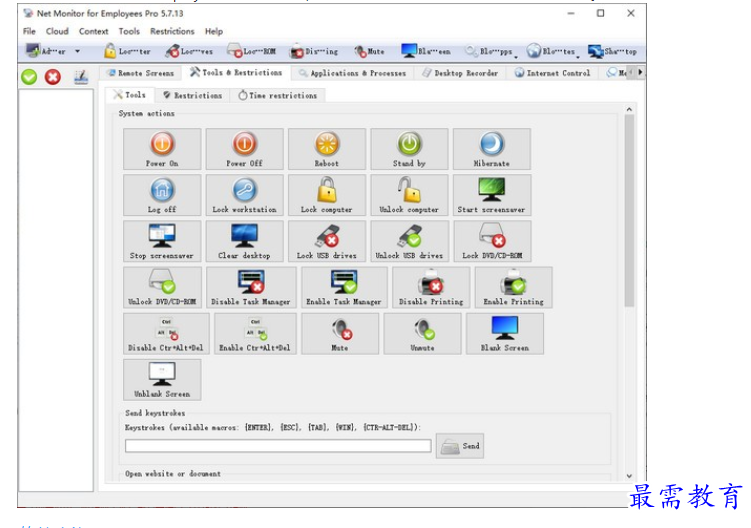
Task: Click the Mute toolbar button
Action: (369, 51)
